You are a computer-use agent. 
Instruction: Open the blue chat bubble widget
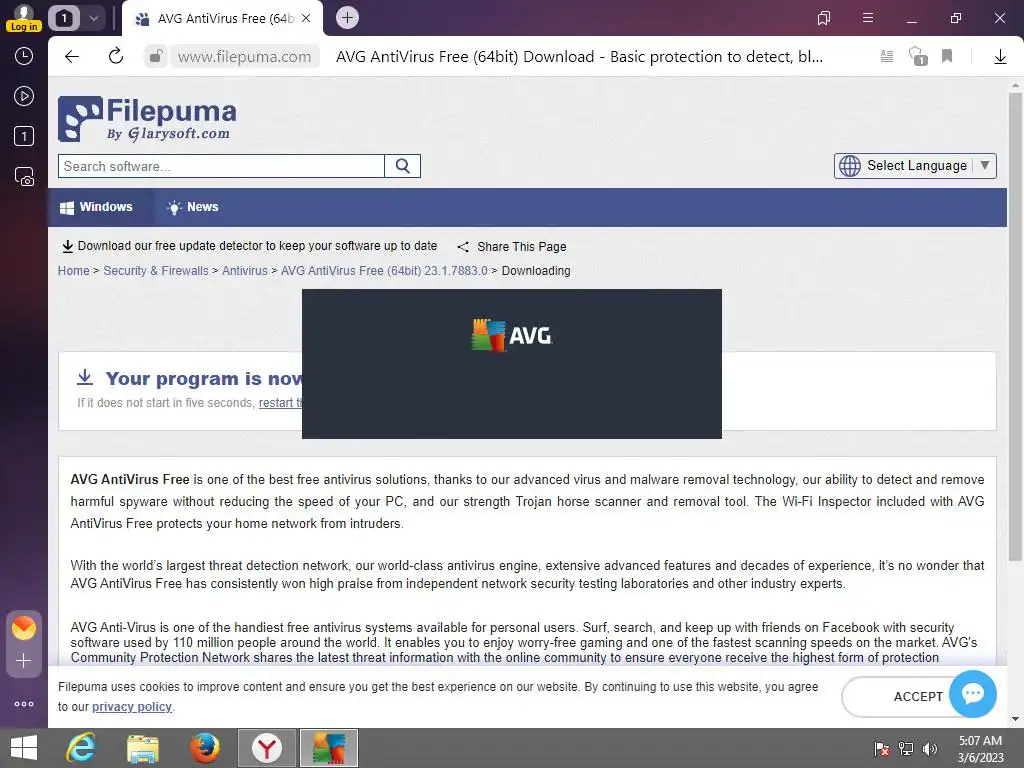tap(972, 694)
